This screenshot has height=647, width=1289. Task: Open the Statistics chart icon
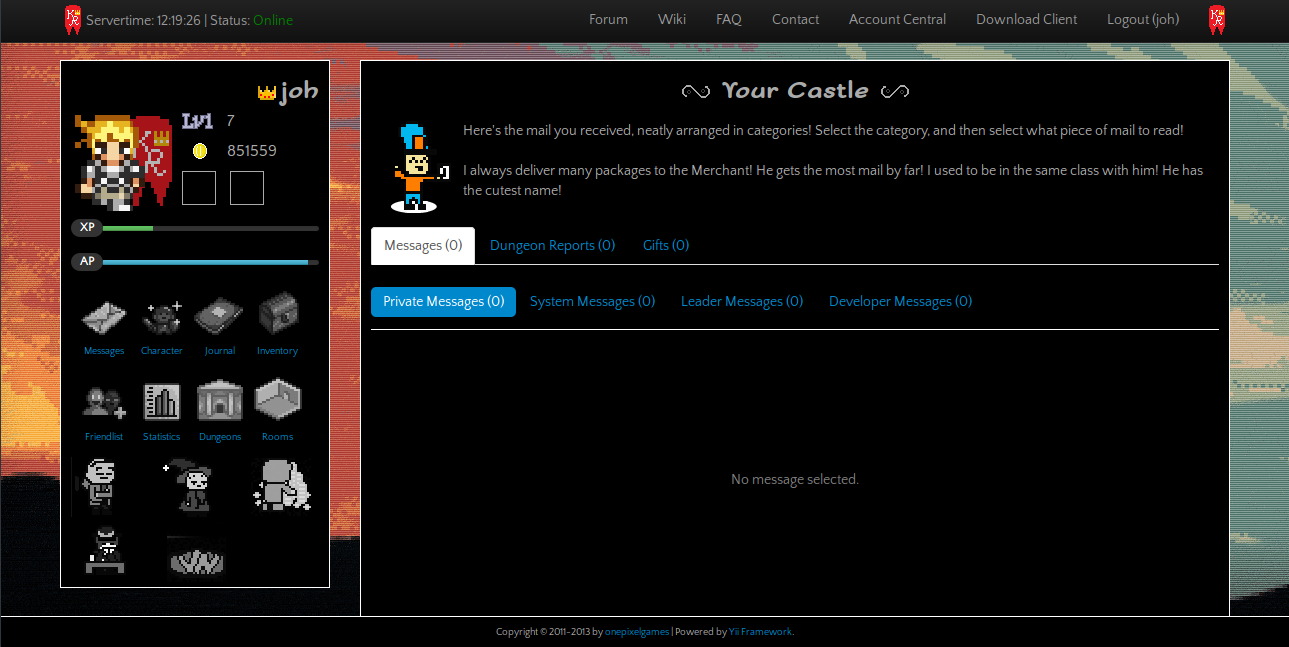162,402
